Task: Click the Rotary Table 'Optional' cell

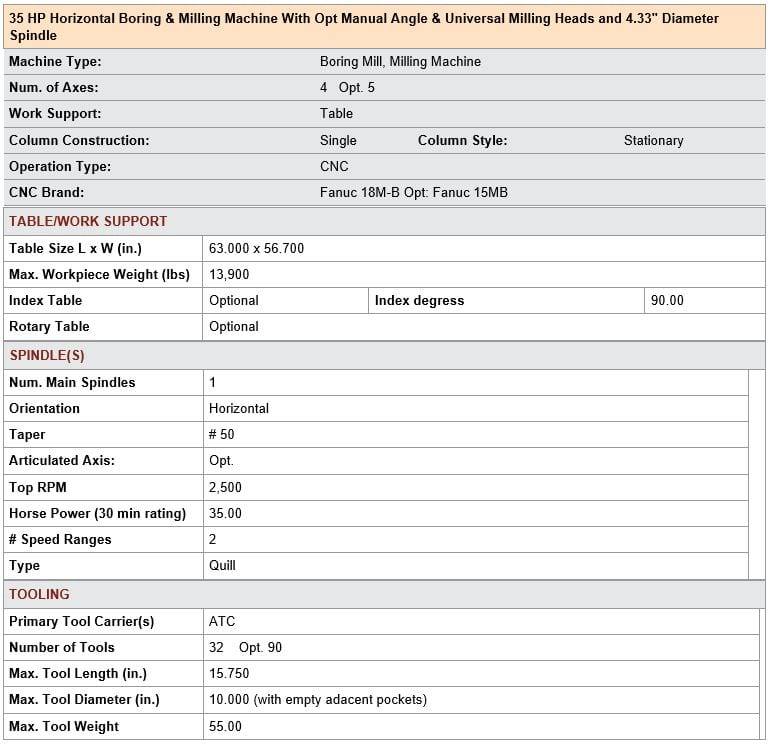Action: click(234, 327)
